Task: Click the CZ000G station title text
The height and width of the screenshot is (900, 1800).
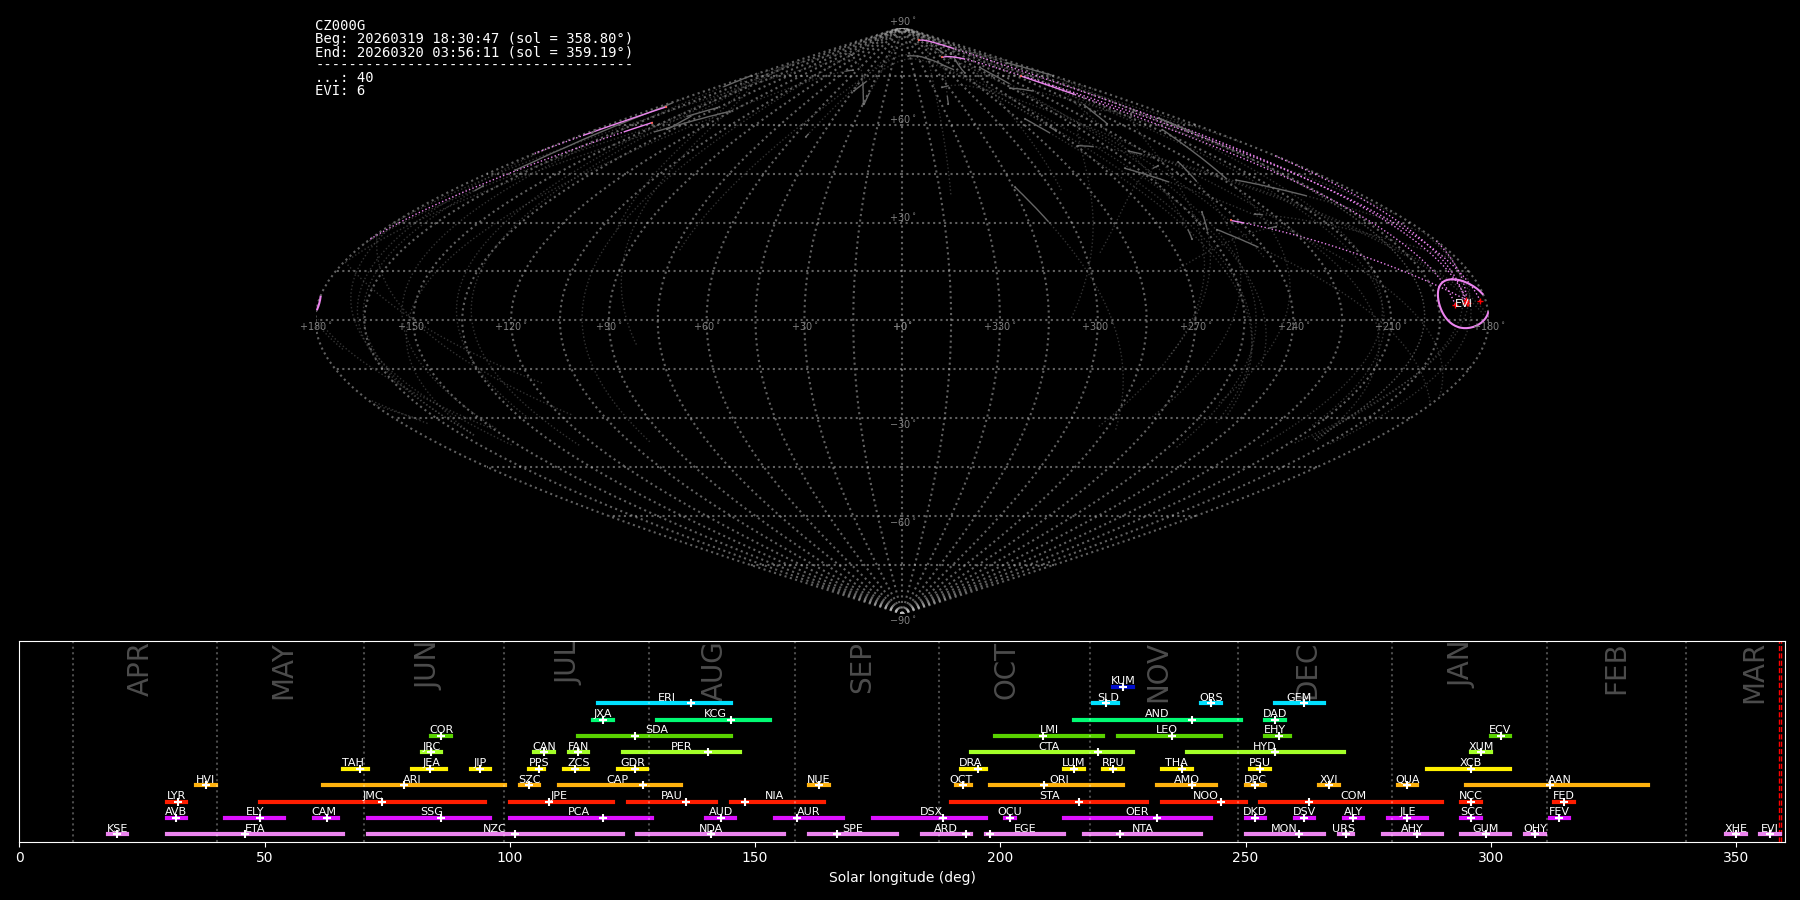Action: point(340,26)
